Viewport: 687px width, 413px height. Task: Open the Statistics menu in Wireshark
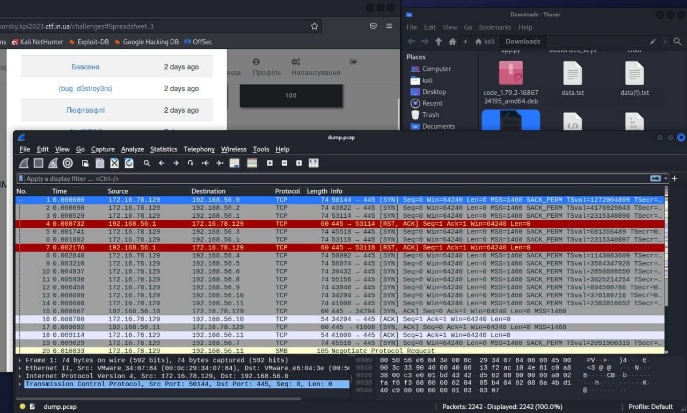[163, 149]
